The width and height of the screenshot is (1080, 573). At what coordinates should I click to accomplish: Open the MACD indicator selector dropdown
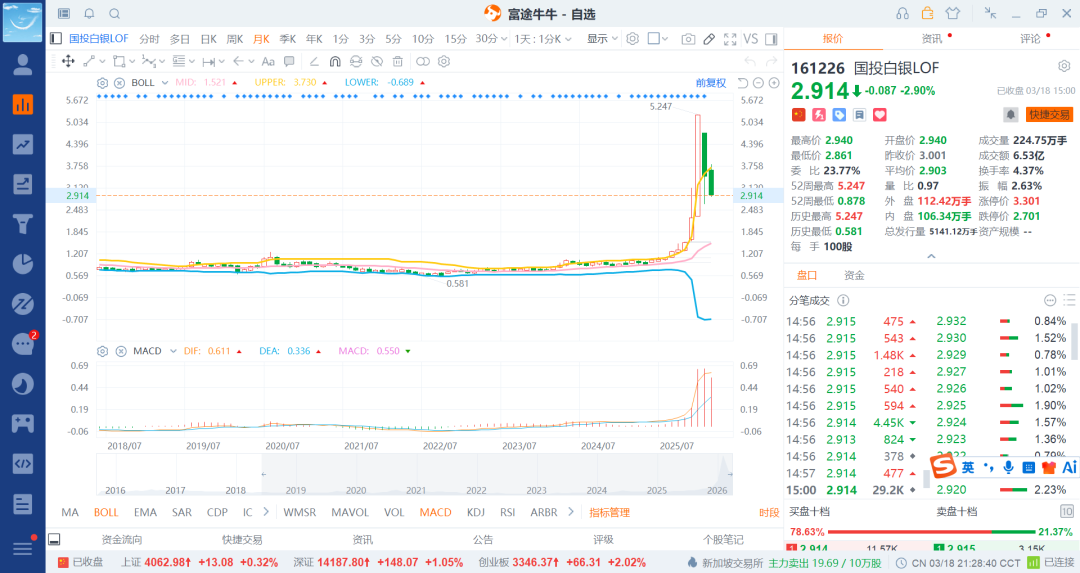(x=173, y=351)
